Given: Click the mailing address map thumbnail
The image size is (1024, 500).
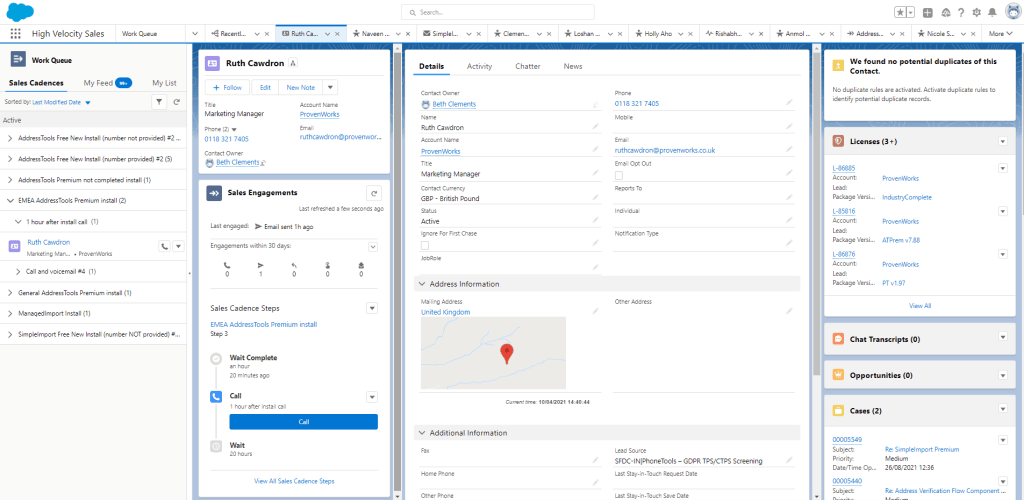Looking at the screenshot, I should [493, 353].
